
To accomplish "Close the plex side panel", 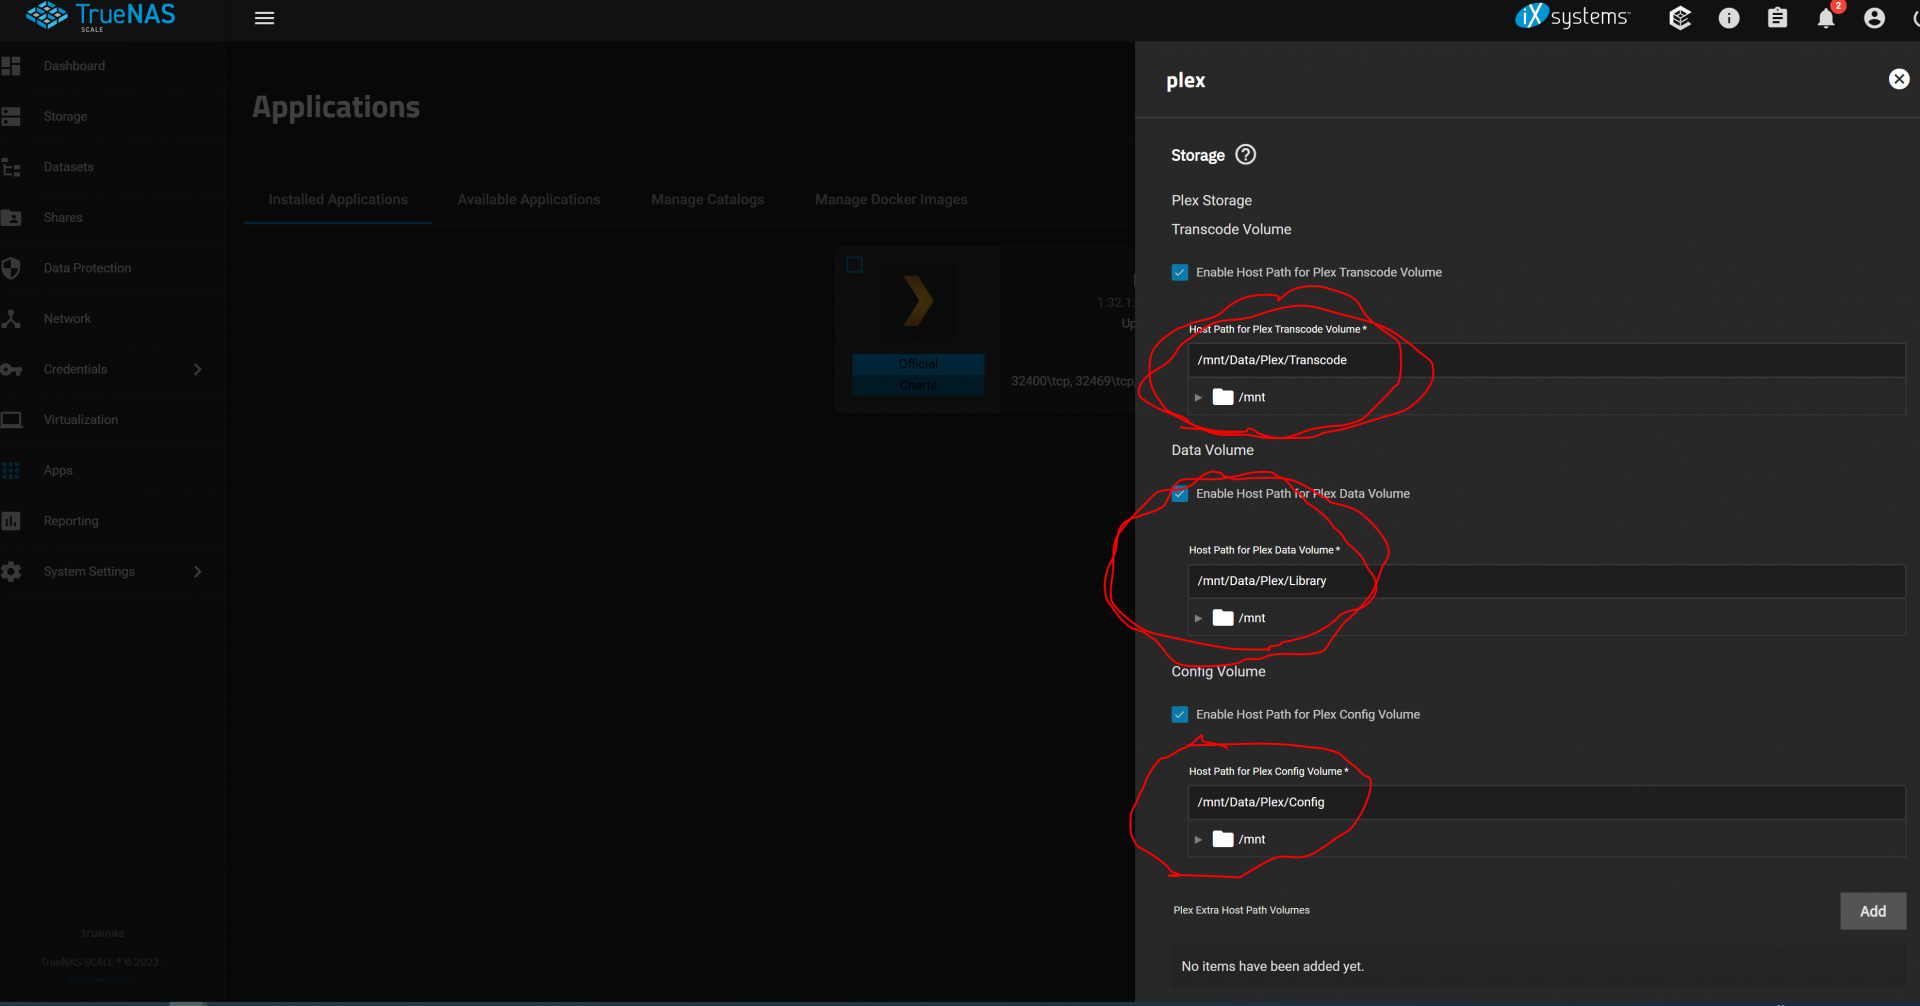I will (x=1899, y=79).
